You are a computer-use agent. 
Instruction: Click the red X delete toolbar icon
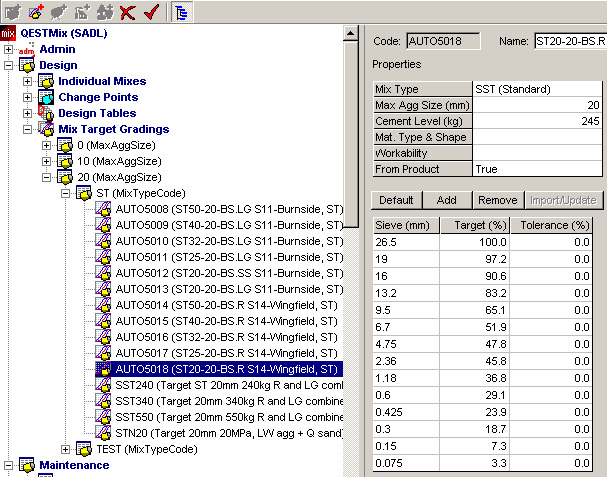(128, 12)
